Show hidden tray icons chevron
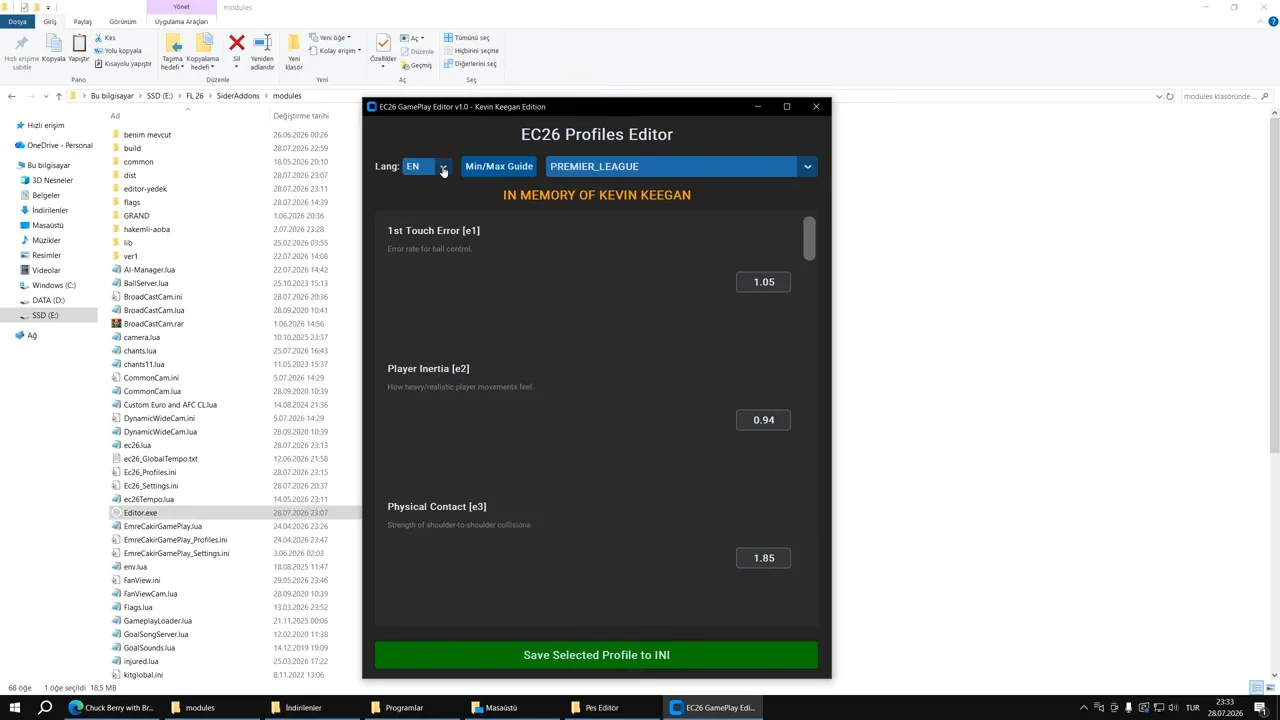Screen dimensions: 1280x720 (1083, 708)
